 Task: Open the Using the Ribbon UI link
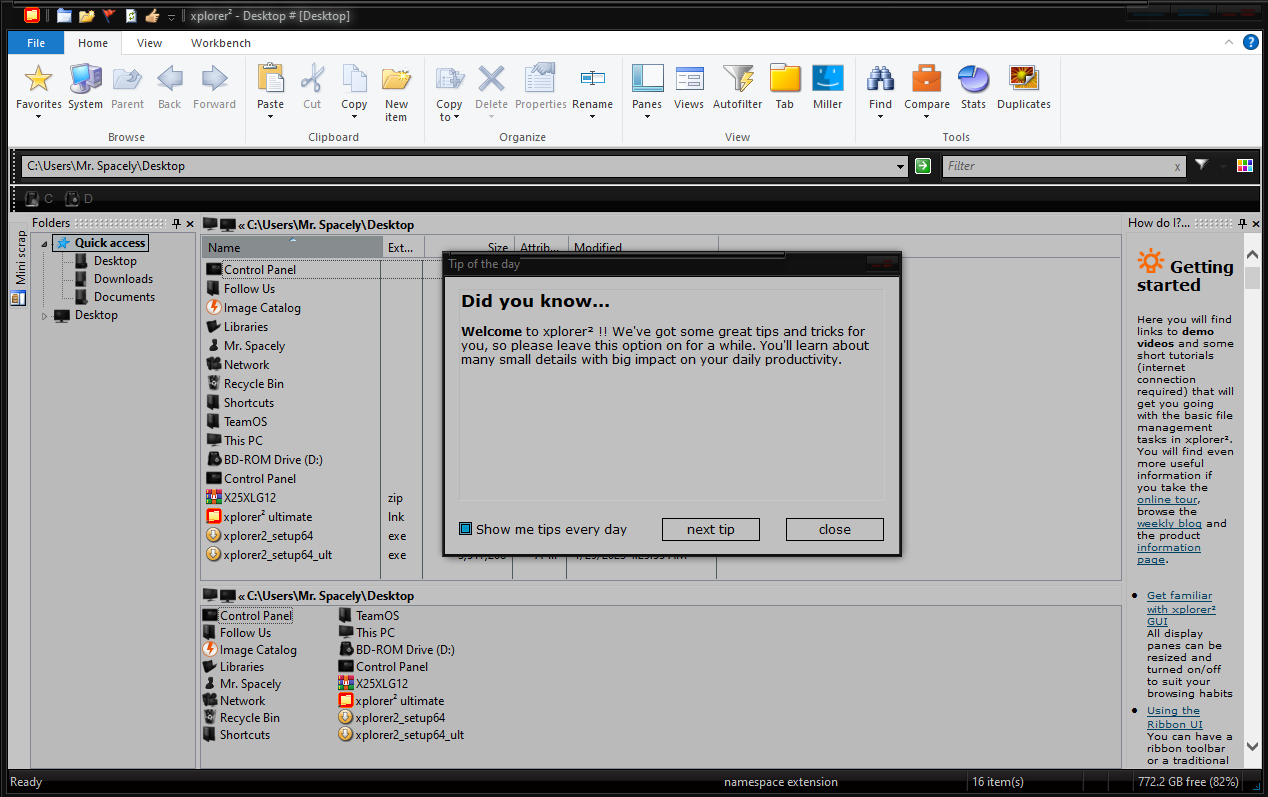1174,717
